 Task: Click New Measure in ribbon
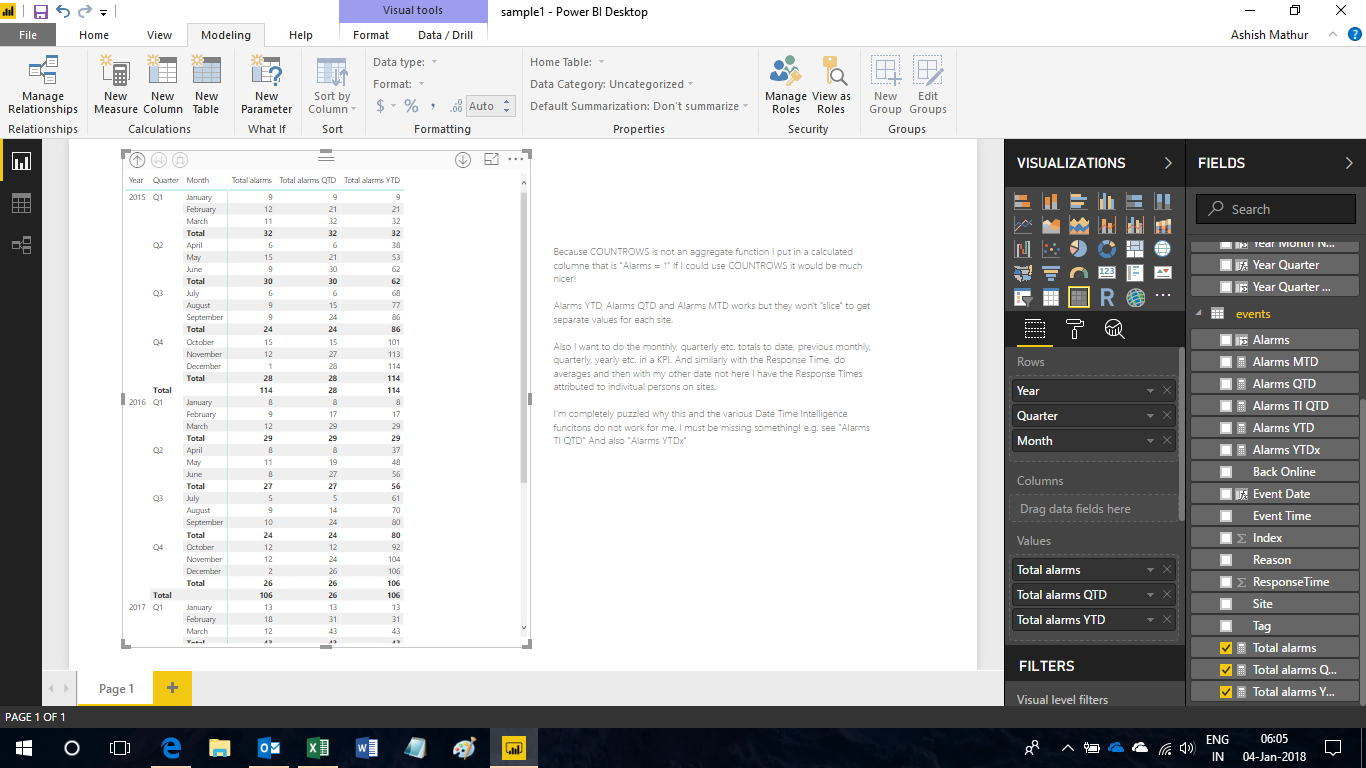(x=116, y=86)
